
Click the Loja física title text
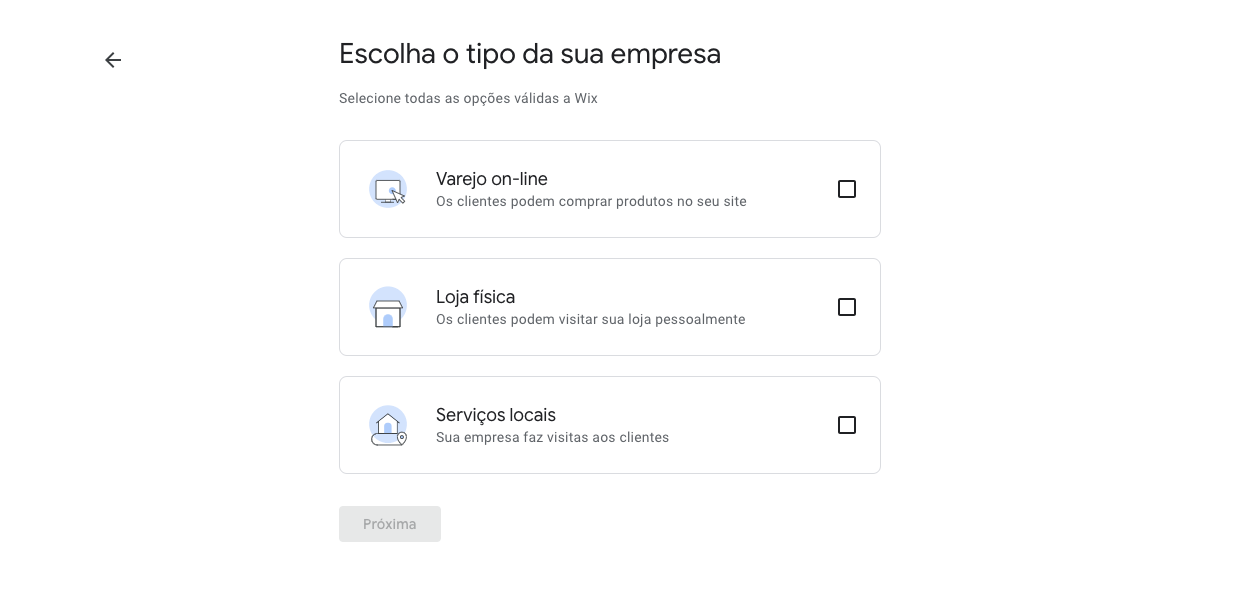pos(475,297)
